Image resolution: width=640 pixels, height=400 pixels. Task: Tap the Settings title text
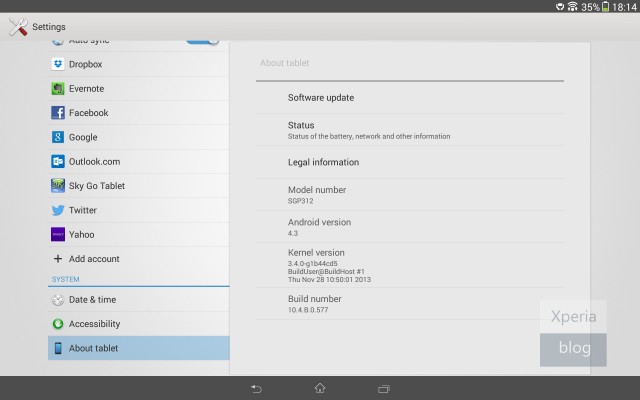(49, 27)
